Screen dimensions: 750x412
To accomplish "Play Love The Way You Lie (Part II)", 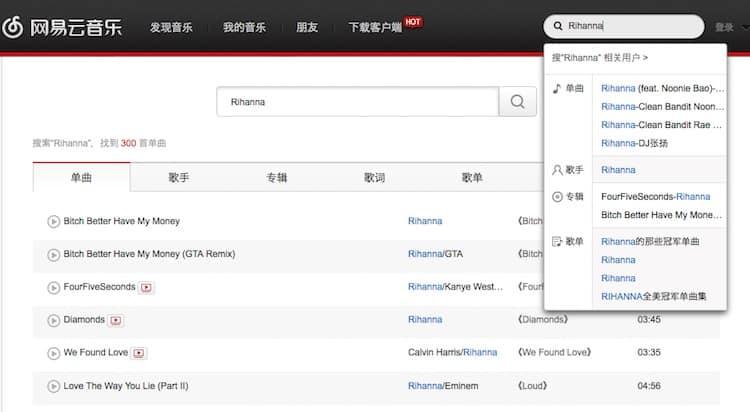I will click(x=54, y=386).
